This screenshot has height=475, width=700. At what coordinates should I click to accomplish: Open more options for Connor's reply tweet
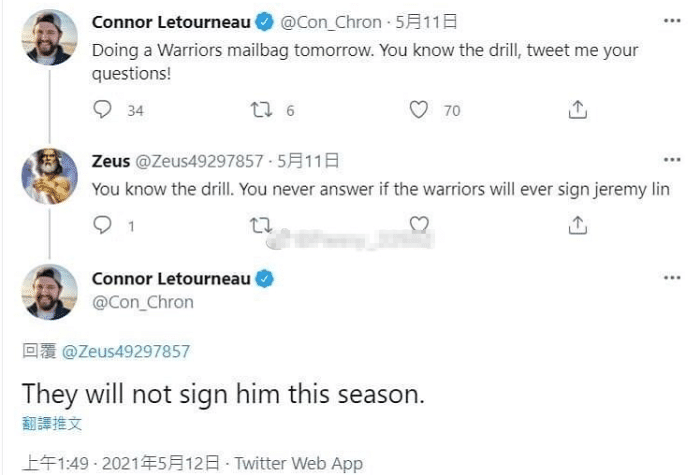pos(669,279)
